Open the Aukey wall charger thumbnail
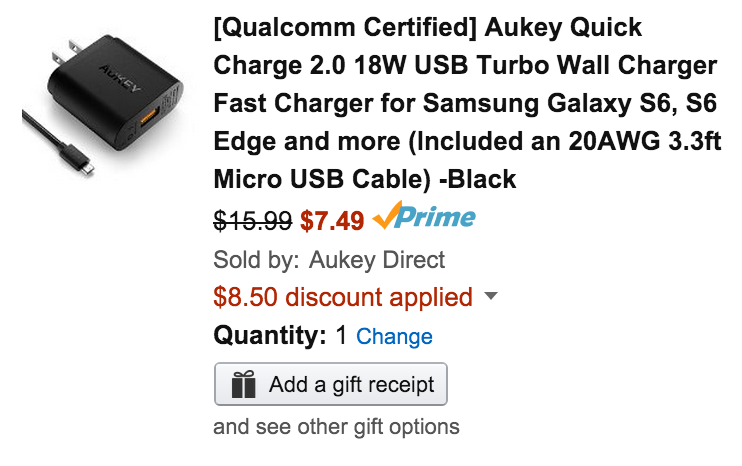The image size is (742, 466). point(103,105)
